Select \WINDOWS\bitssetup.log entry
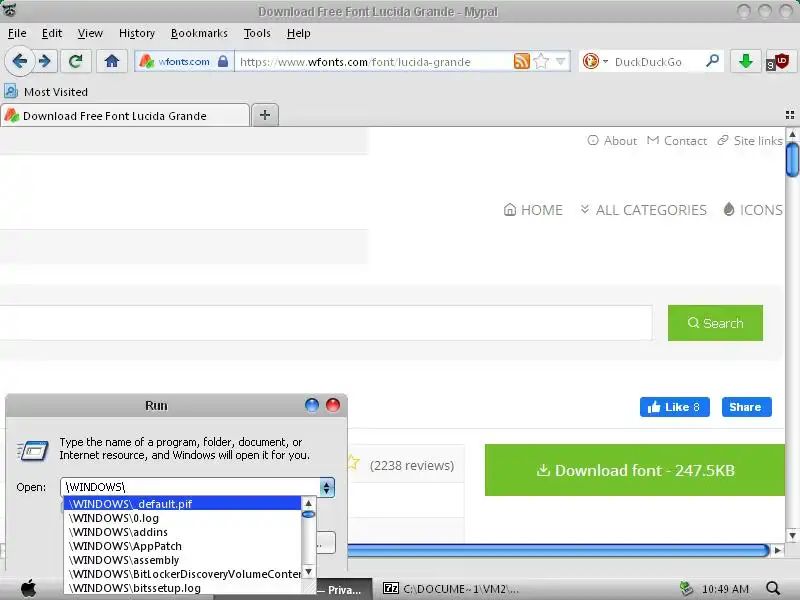800x600 pixels. coord(183,588)
